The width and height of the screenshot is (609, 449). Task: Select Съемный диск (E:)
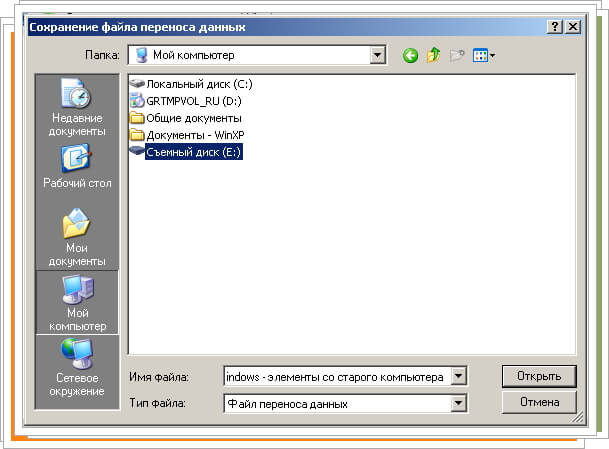tap(194, 152)
